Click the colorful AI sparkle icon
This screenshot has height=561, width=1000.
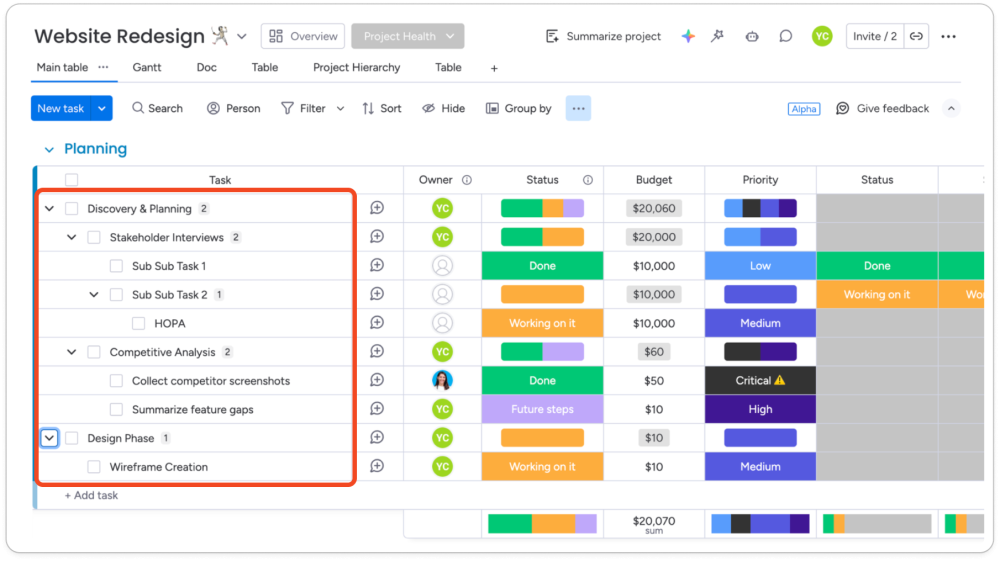pos(688,36)
